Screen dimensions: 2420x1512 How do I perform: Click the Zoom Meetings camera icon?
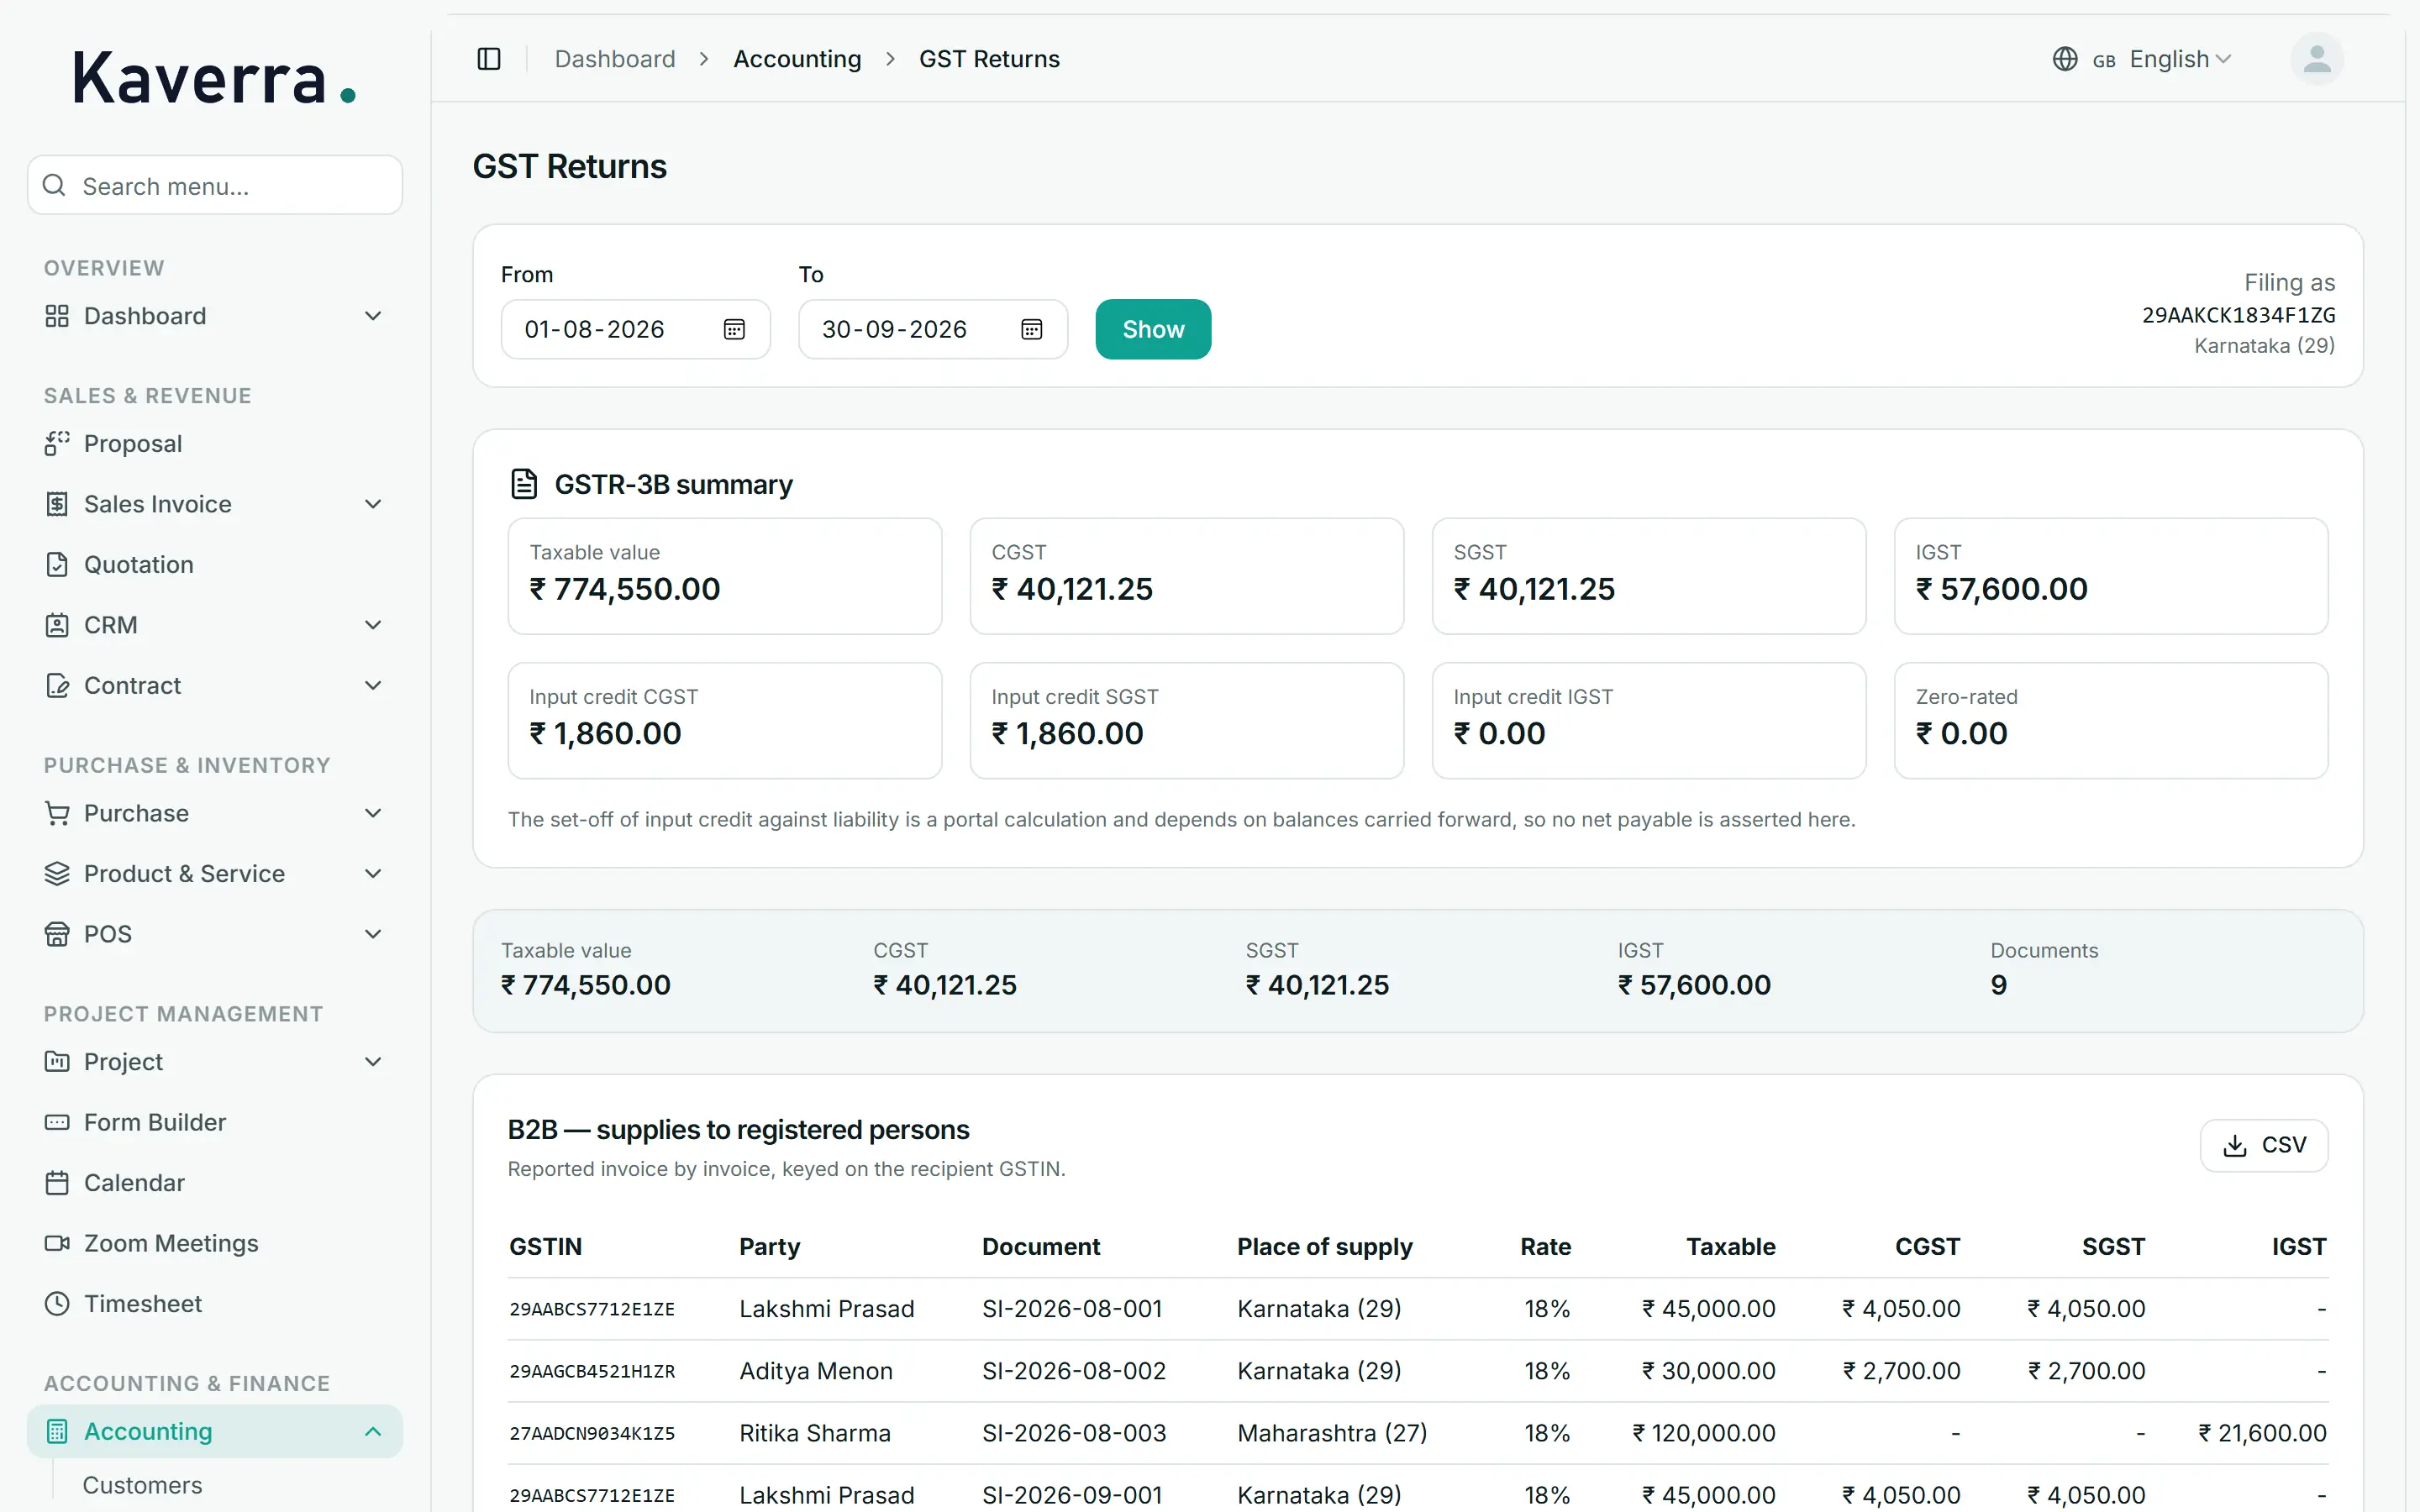click(57, 1243)
